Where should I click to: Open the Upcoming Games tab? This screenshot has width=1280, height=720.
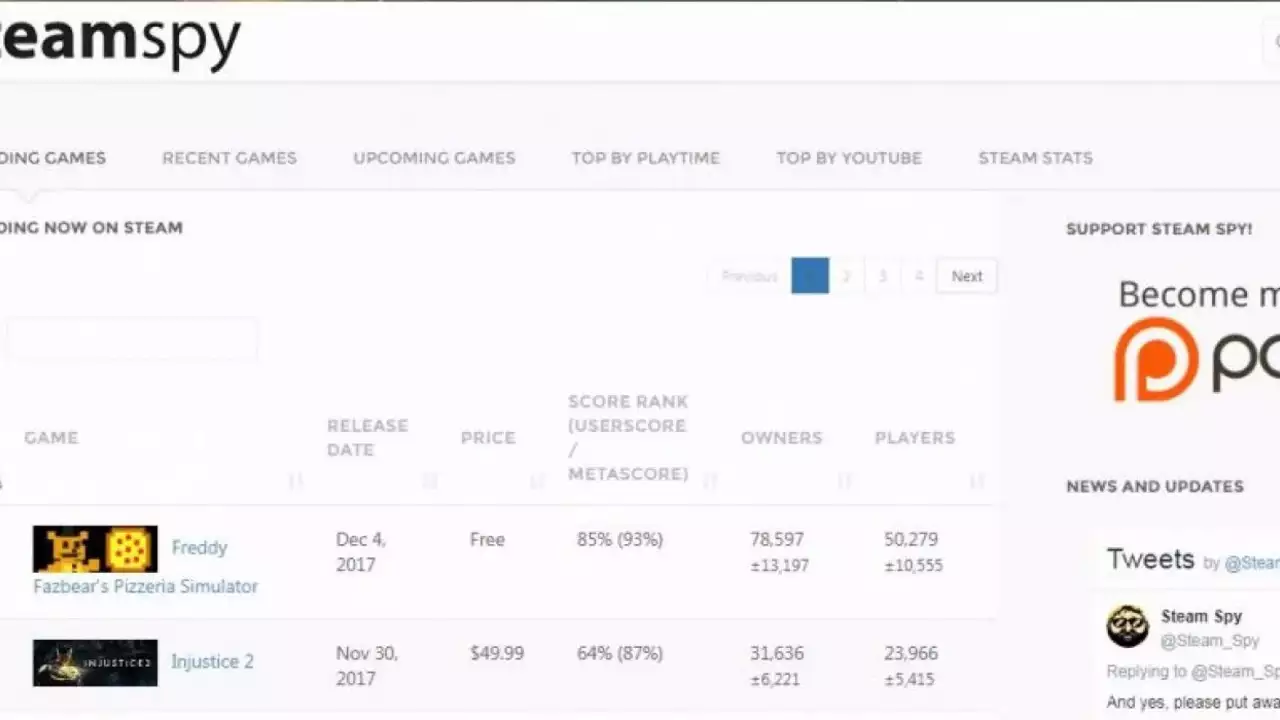tap(434, 158)
